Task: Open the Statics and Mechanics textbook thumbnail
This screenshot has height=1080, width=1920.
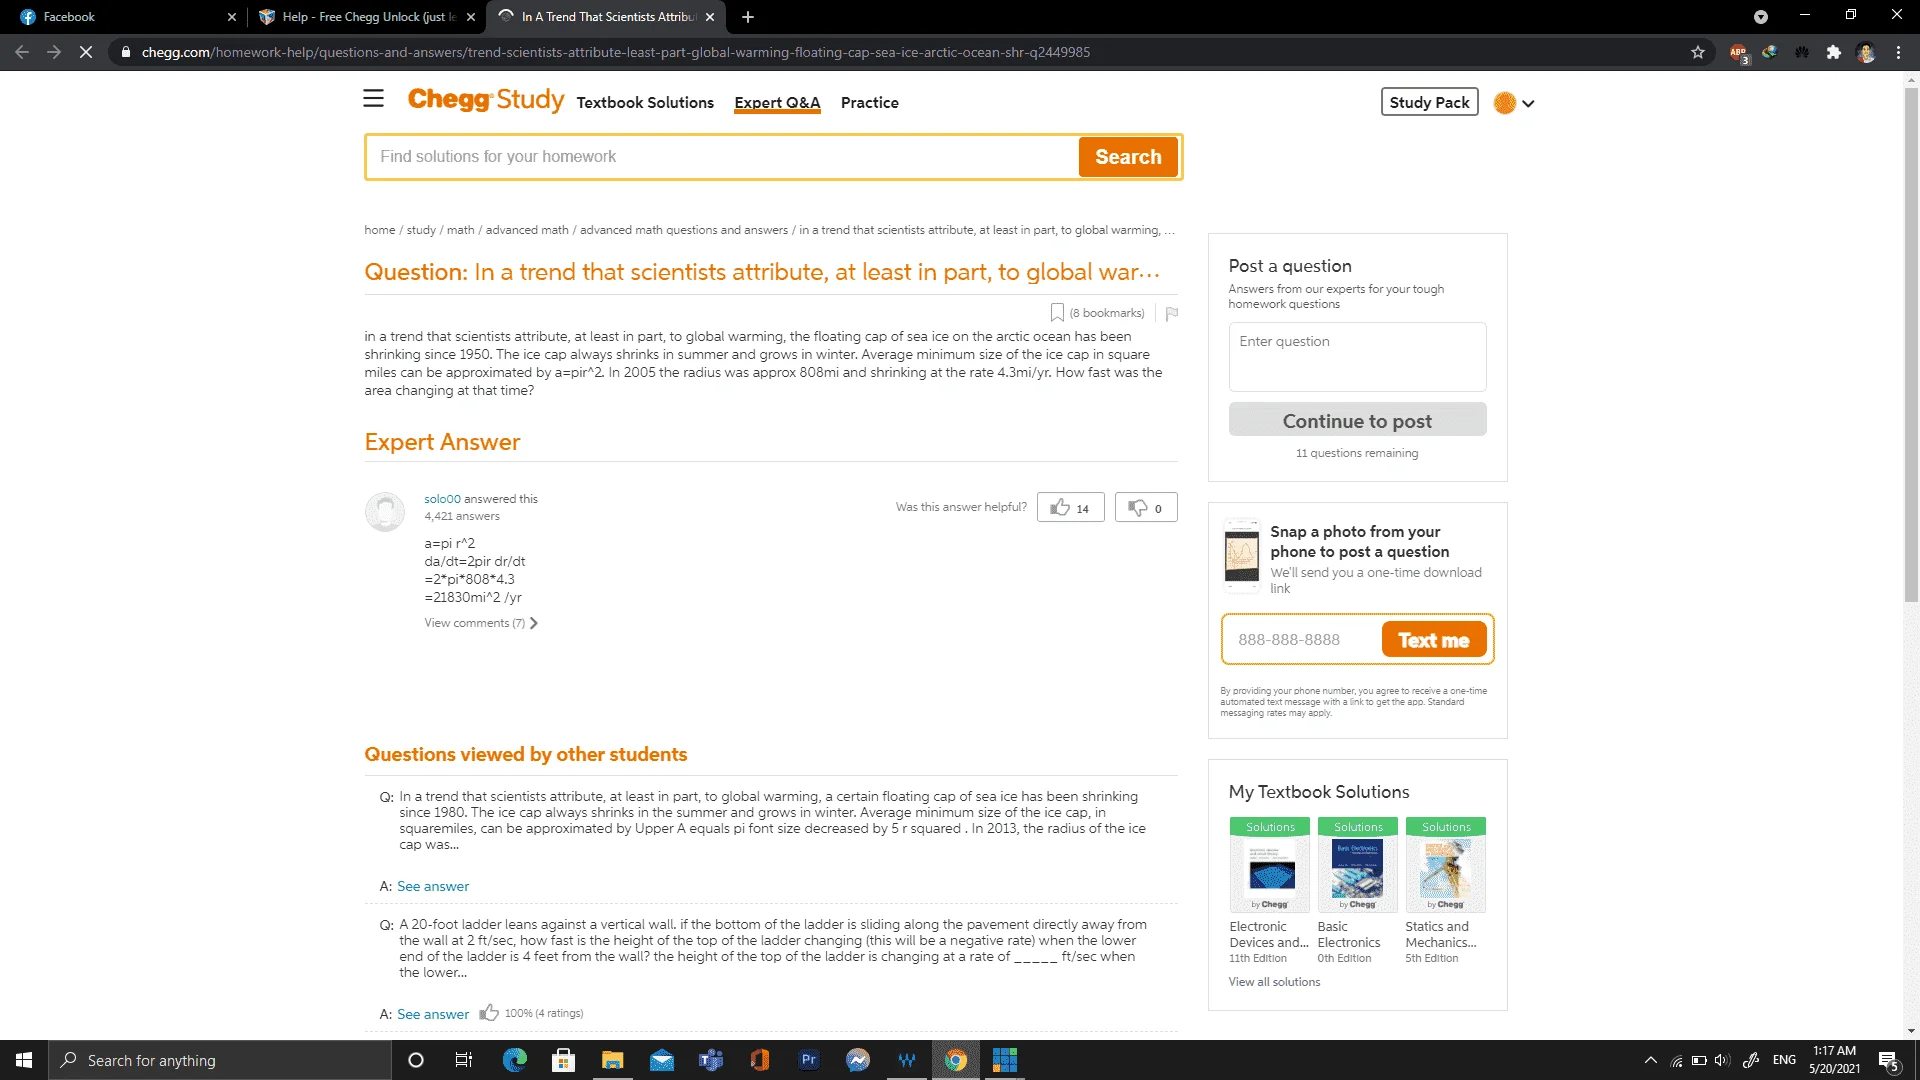Action: (x=1445, y=865)
